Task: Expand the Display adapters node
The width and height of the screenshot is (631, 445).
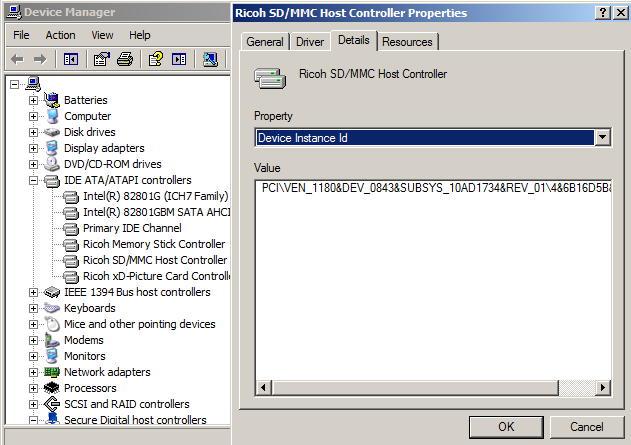Action: (33, 148)
